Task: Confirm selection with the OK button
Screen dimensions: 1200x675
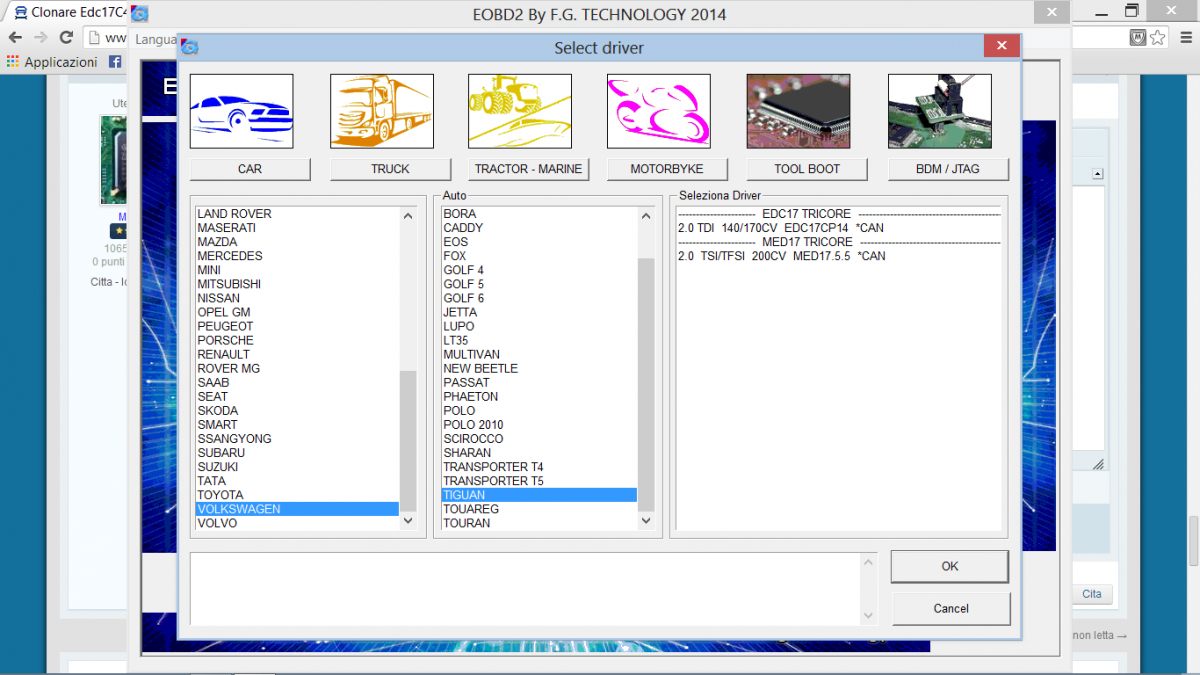Action: point(950,567)
